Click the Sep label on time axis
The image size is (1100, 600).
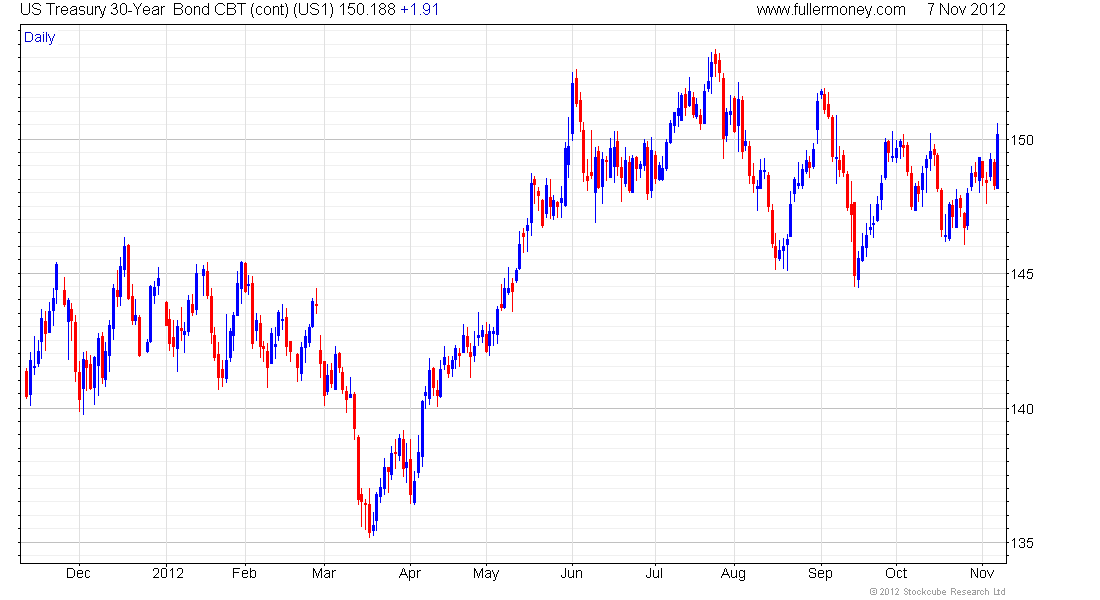coord(820,573)
